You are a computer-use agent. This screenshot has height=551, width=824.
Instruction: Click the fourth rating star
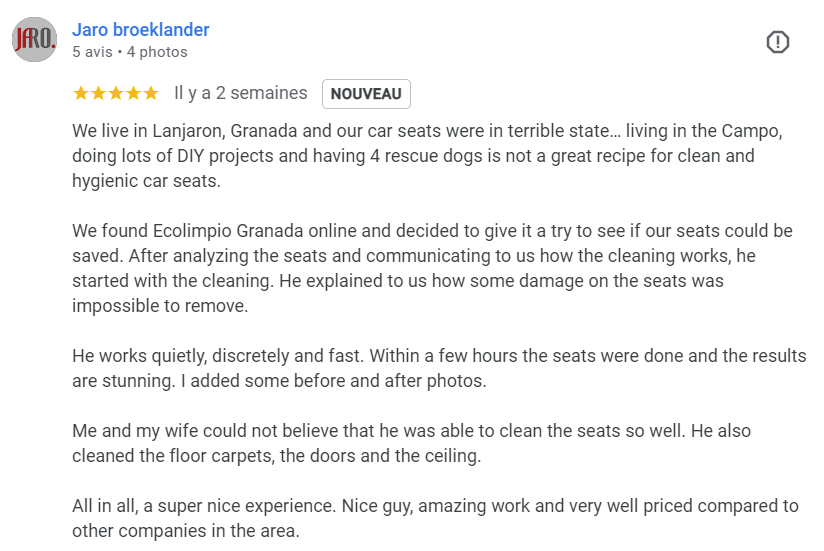click(x=133, y=94)
